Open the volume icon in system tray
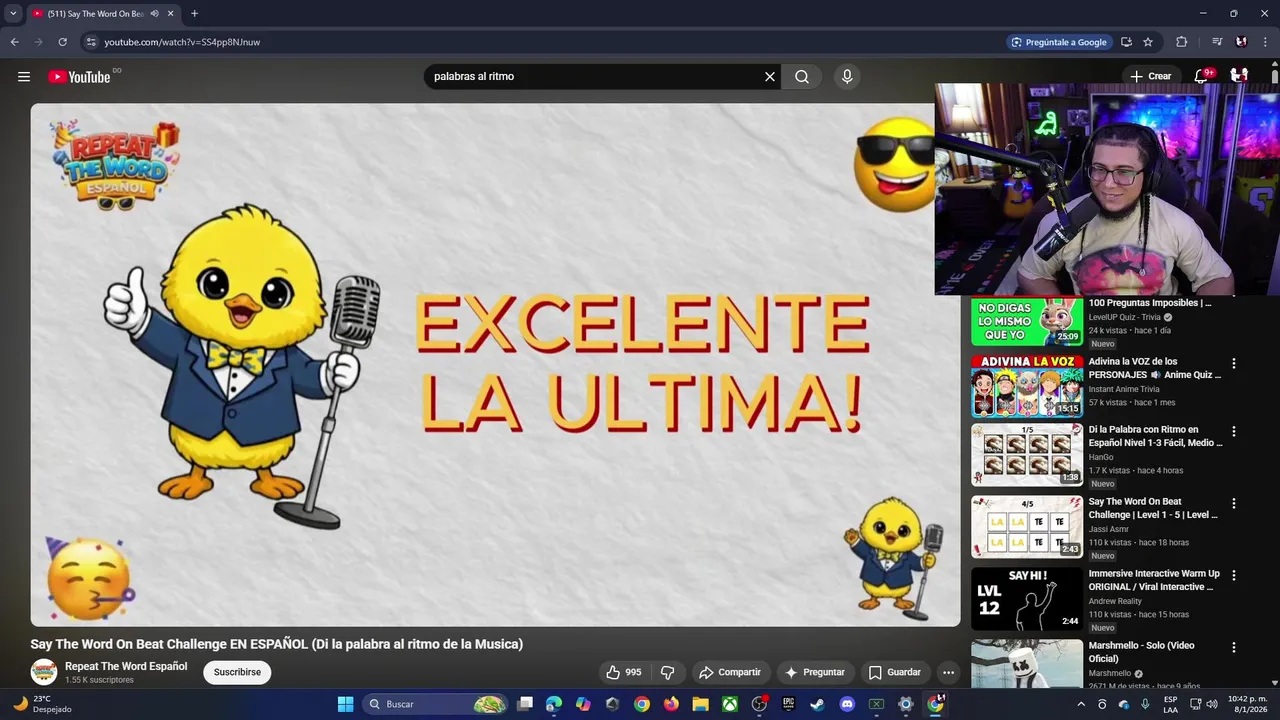1280x720 pixels. coord(1212,704)
